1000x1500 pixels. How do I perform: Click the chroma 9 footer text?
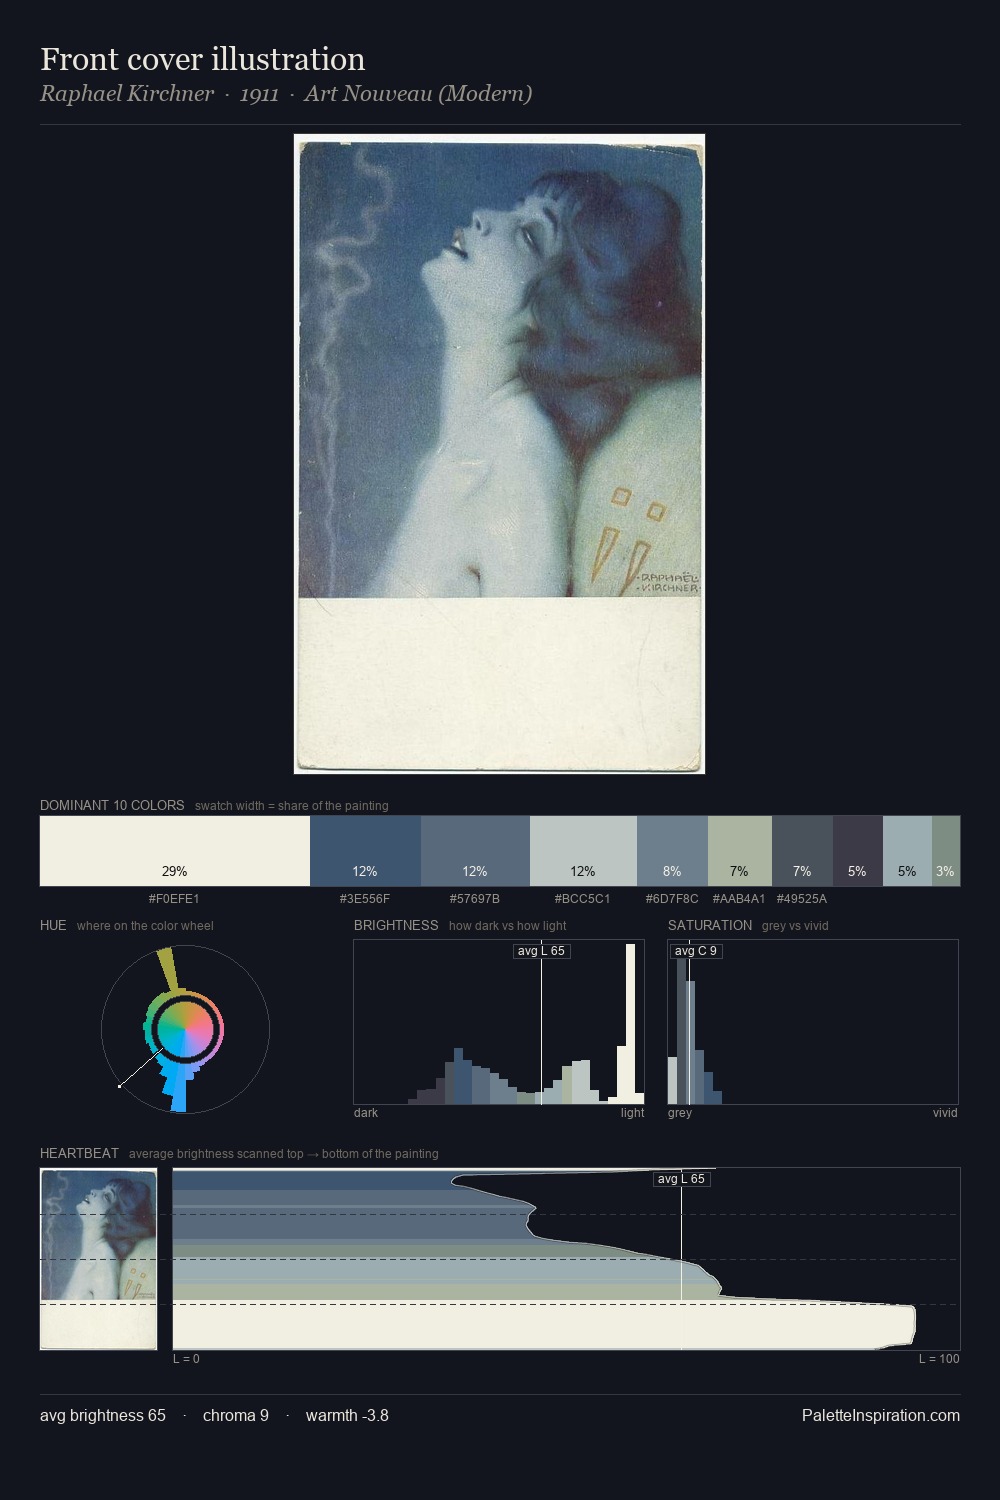click(x=236, y=1415)
